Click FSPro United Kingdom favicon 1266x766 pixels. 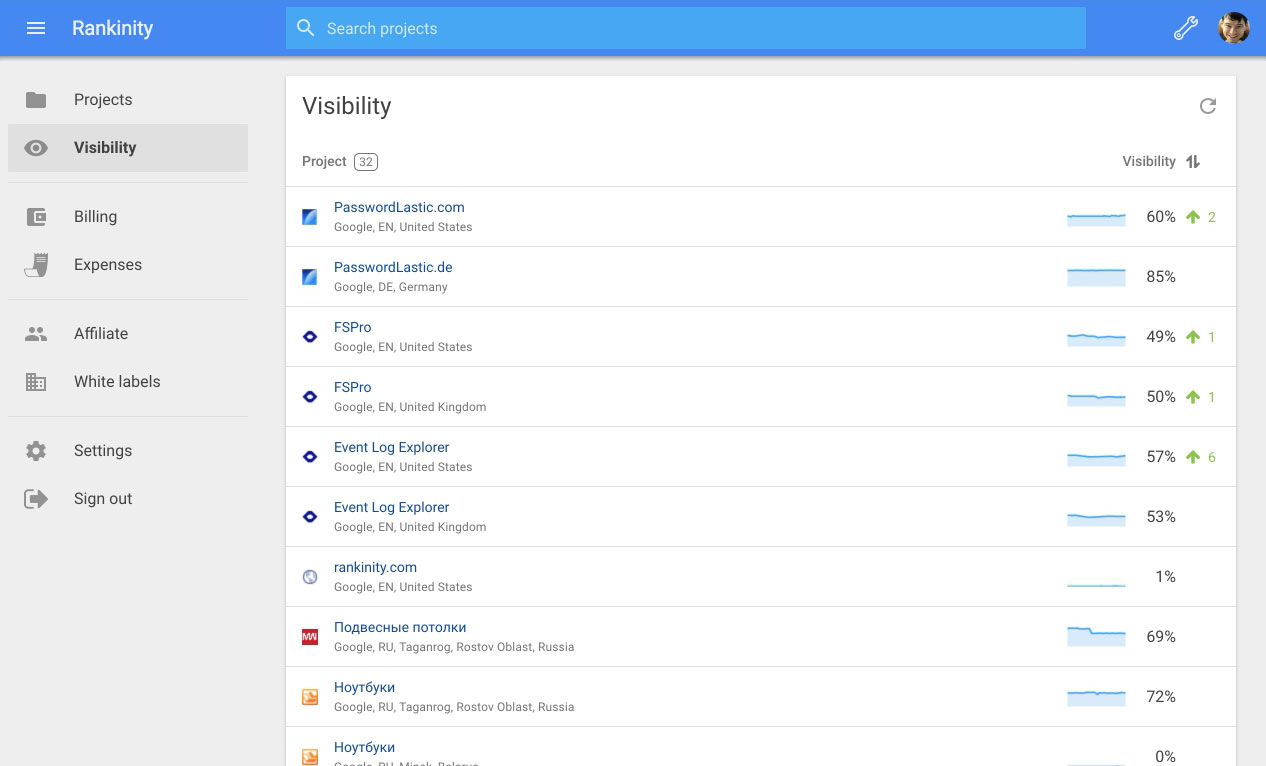[x=310, y=397]
